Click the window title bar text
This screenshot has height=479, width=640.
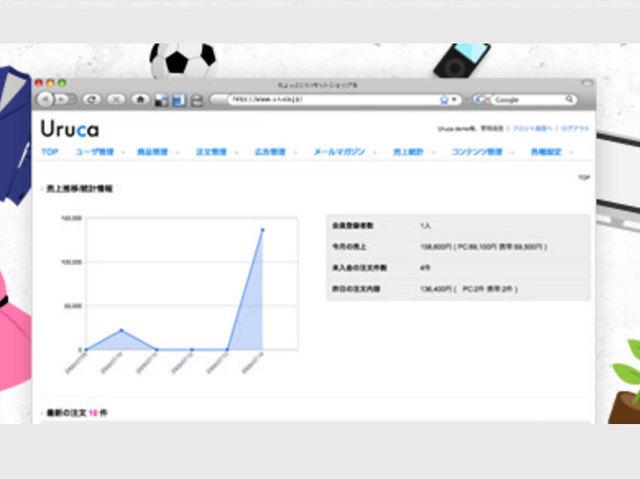317,85
